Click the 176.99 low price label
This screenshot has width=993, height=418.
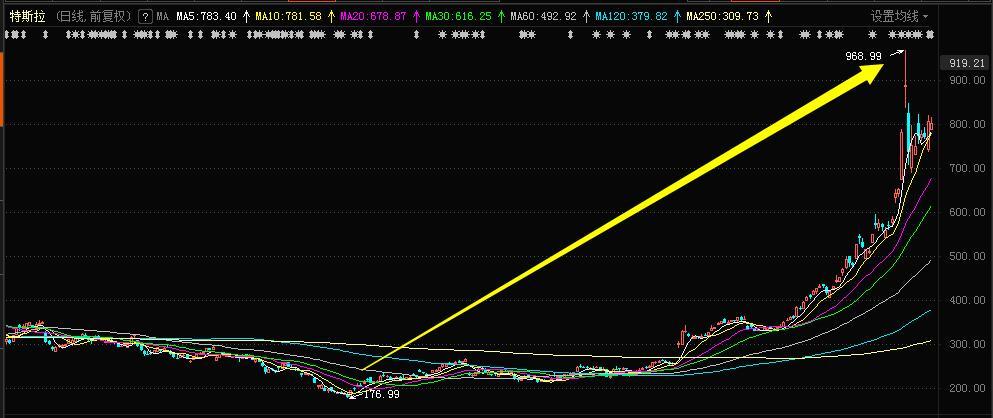click(381, 394)
